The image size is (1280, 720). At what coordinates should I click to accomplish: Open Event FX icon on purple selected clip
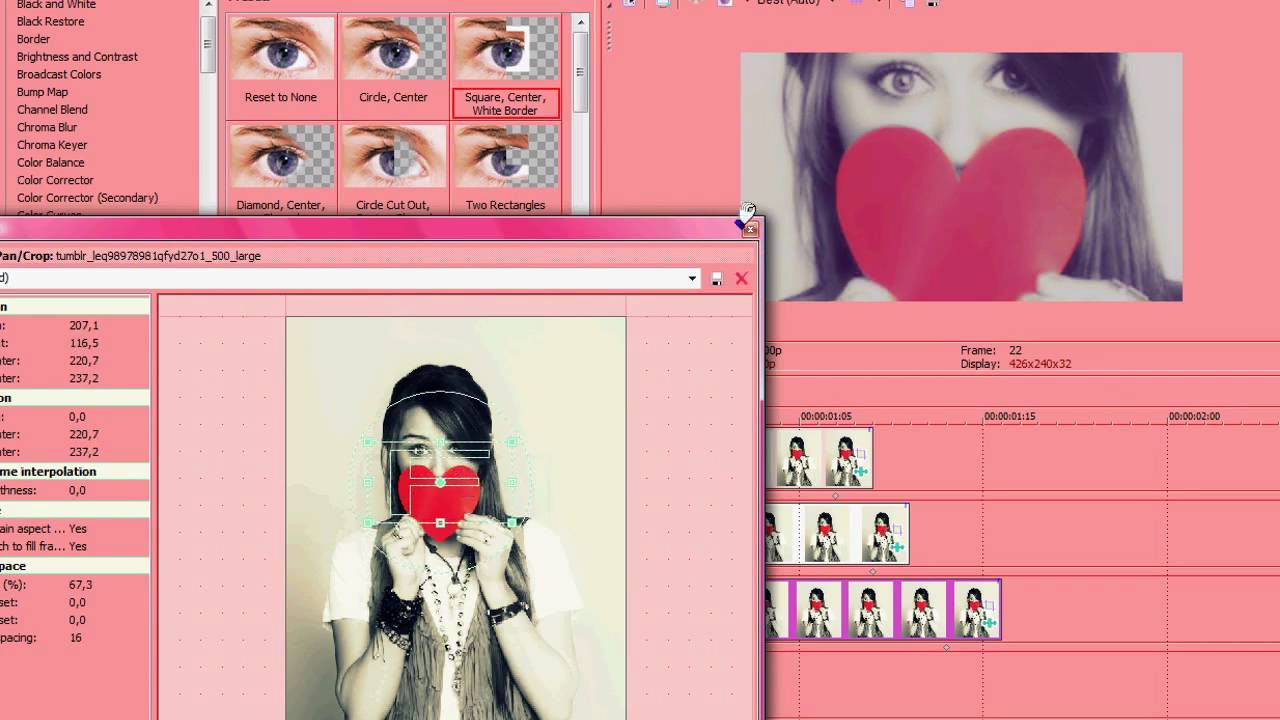click(x=989, y=623)
